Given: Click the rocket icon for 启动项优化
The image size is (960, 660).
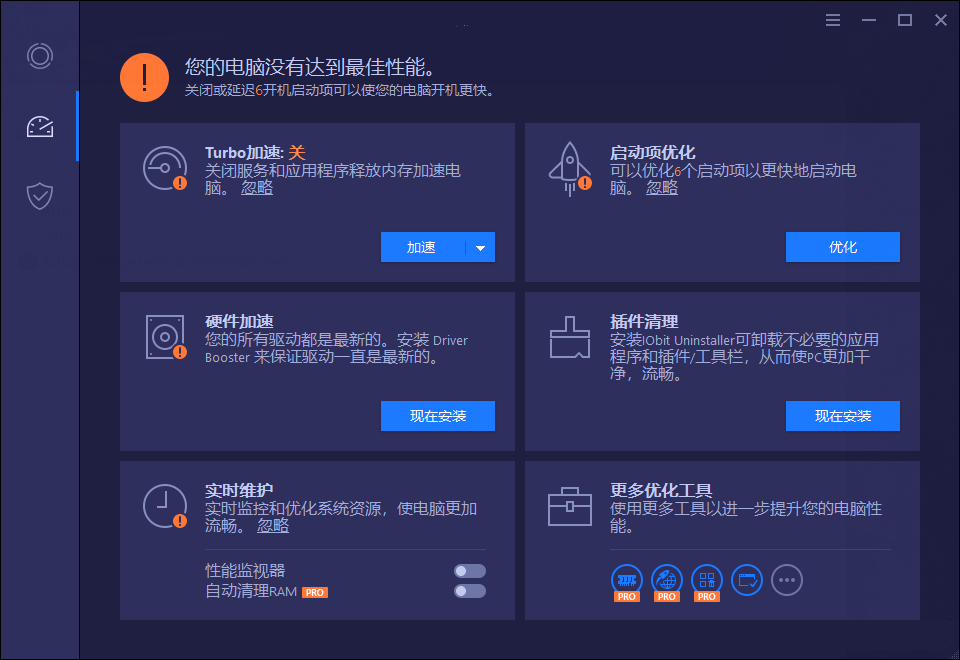Looking at the screenshot, I should coord(570,169).
